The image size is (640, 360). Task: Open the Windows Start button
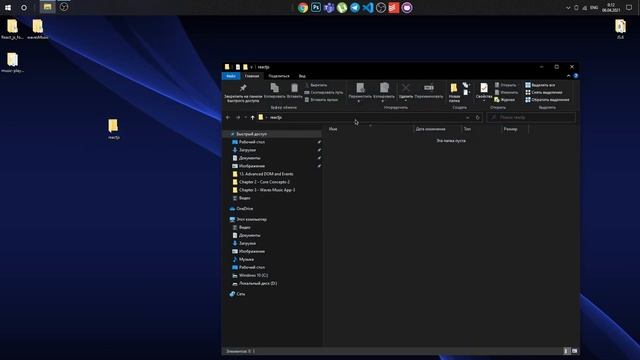8,7
